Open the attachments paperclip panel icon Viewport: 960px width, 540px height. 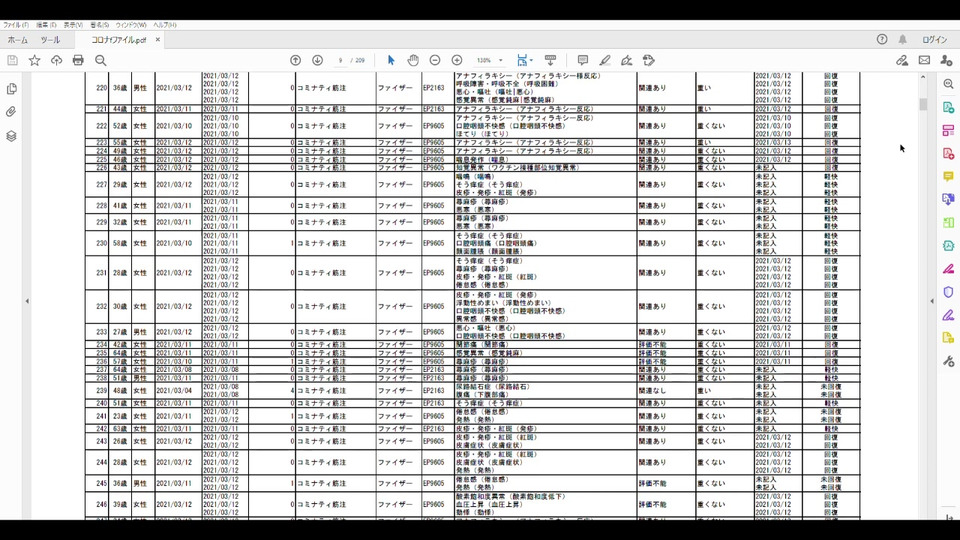(11, 112)
